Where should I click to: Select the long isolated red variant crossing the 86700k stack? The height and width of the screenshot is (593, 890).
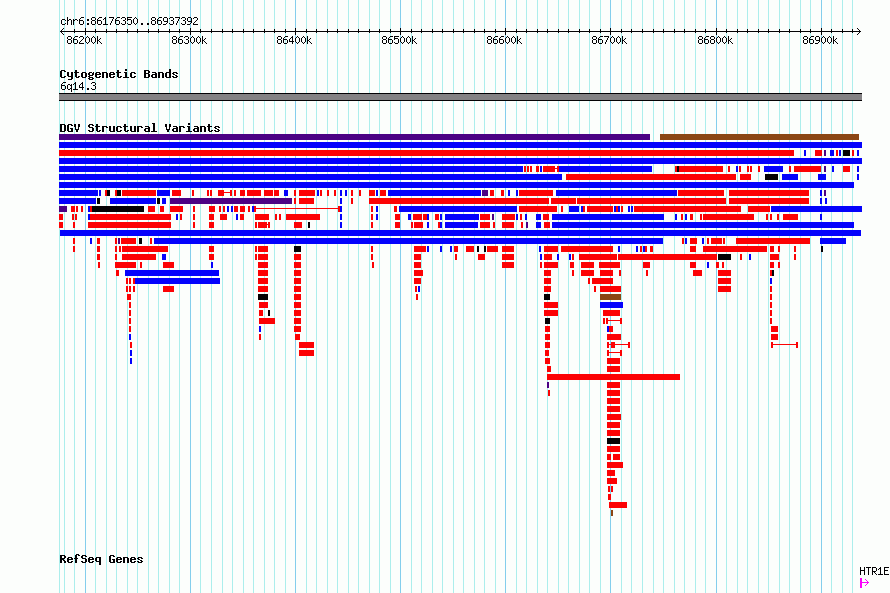[x=613, y=377]
